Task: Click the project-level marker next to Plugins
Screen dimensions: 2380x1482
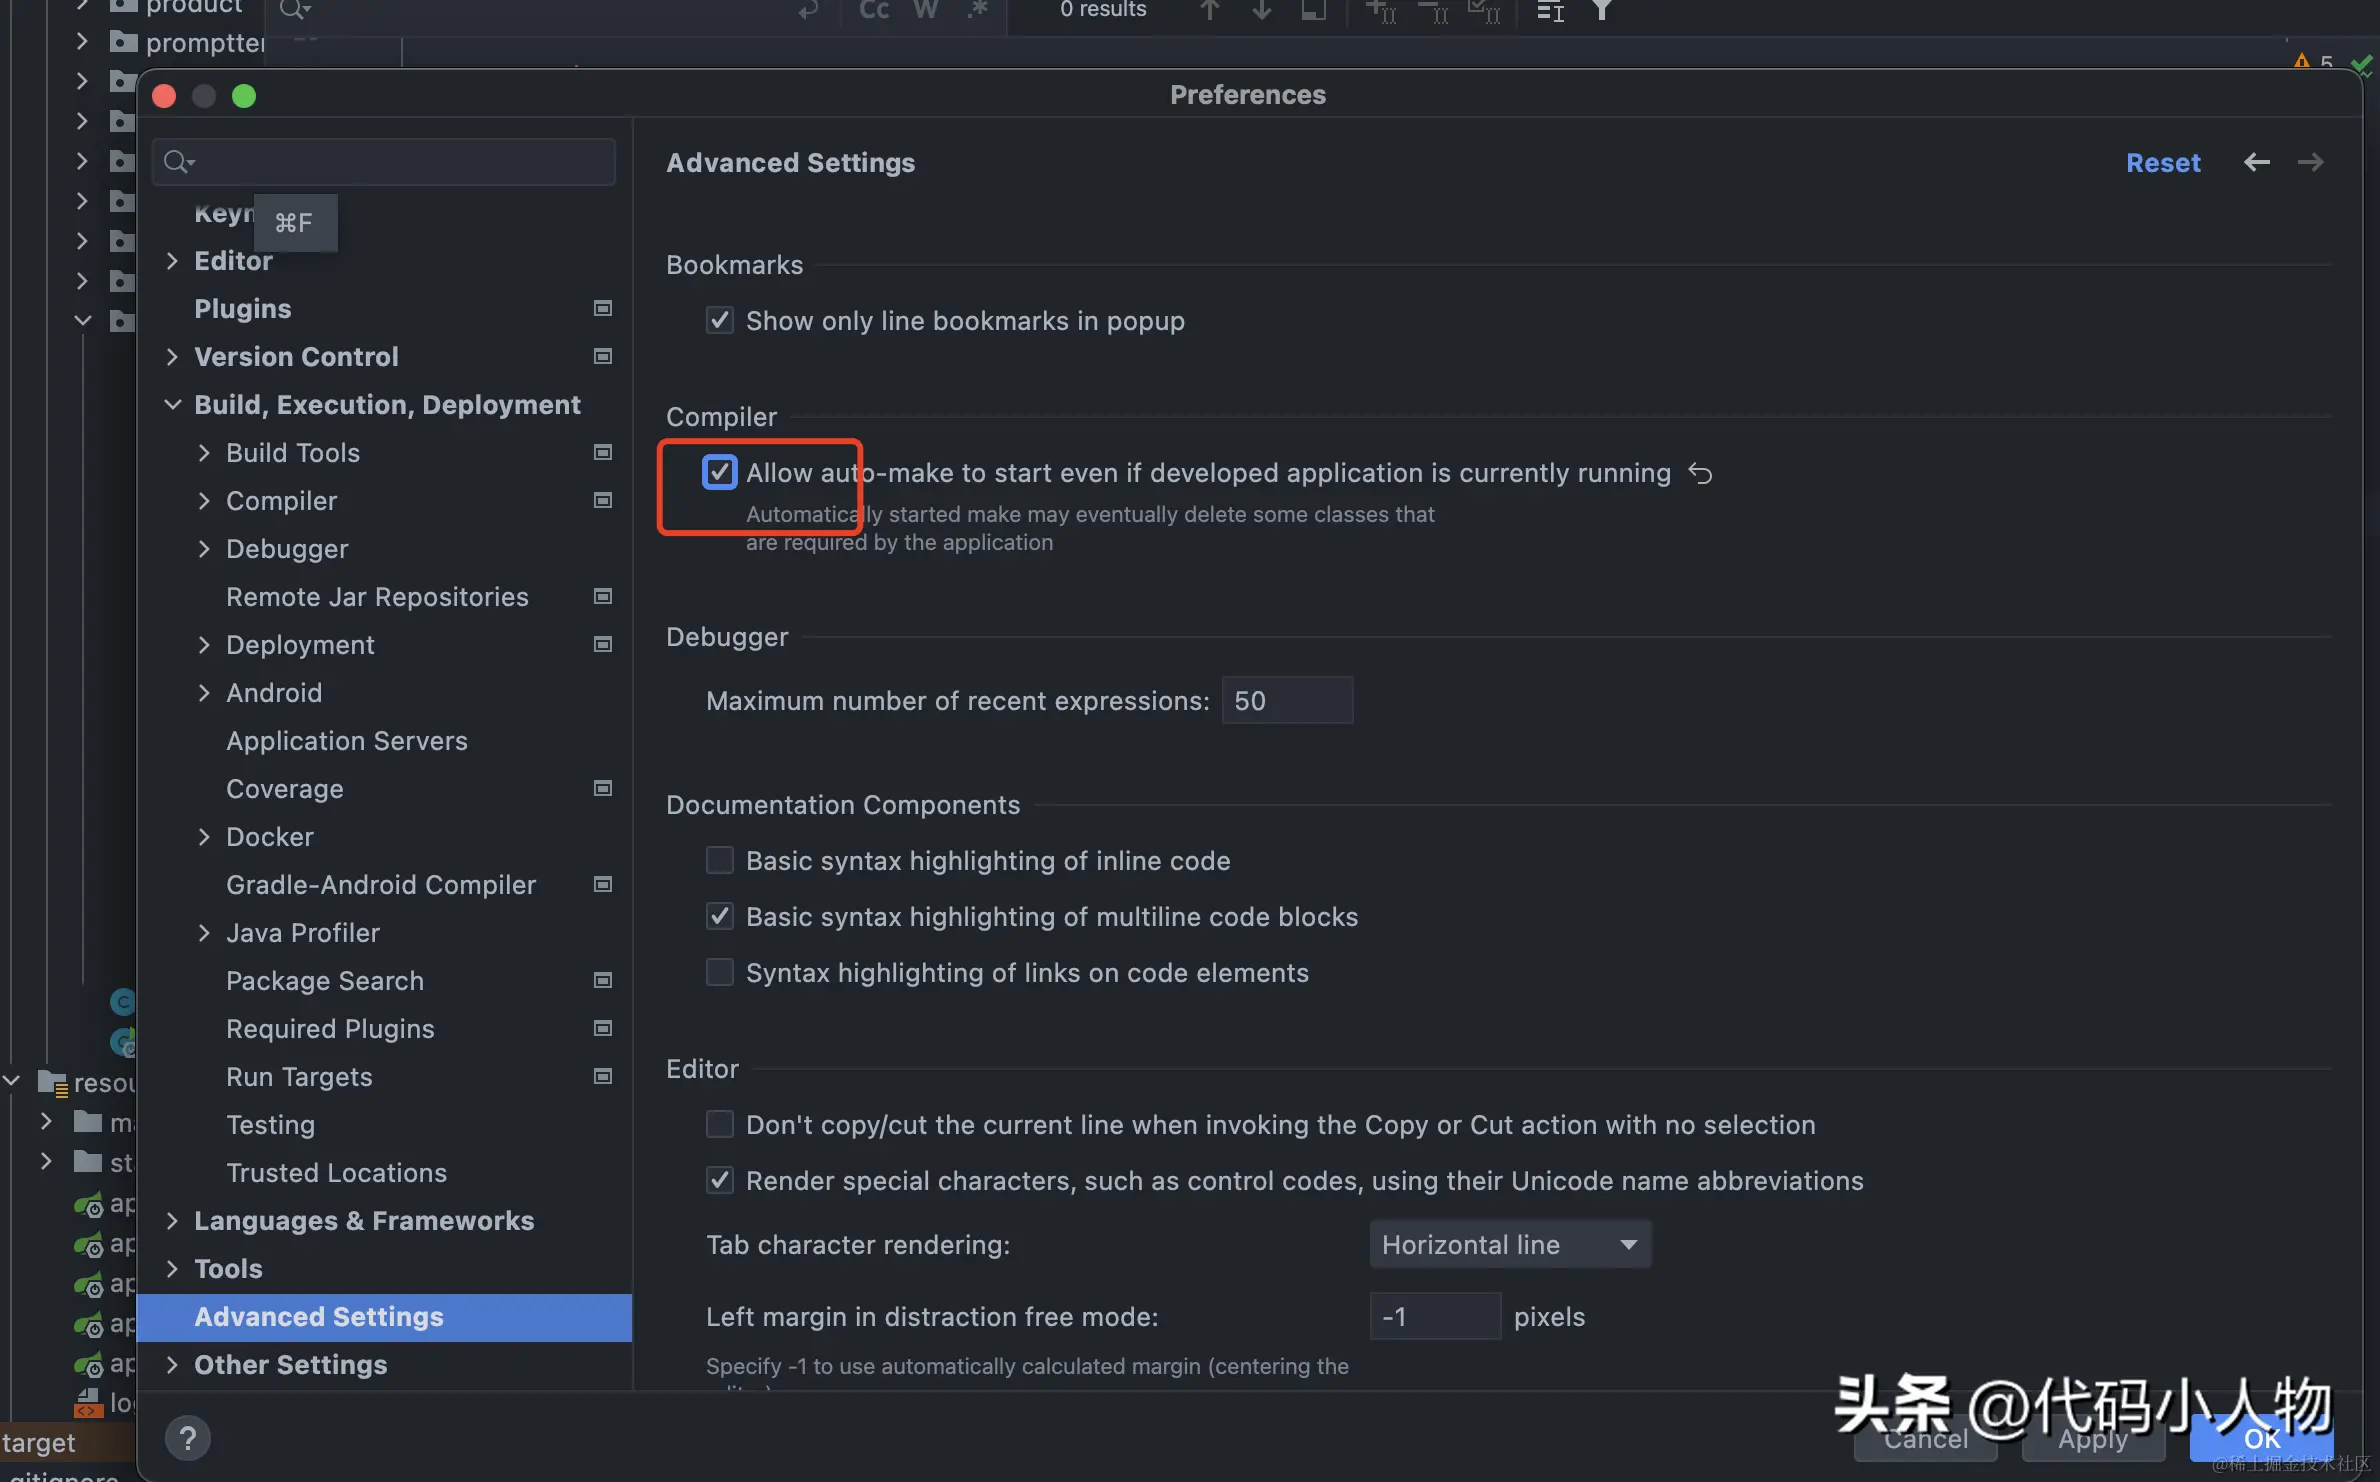Action: (603, 308)
